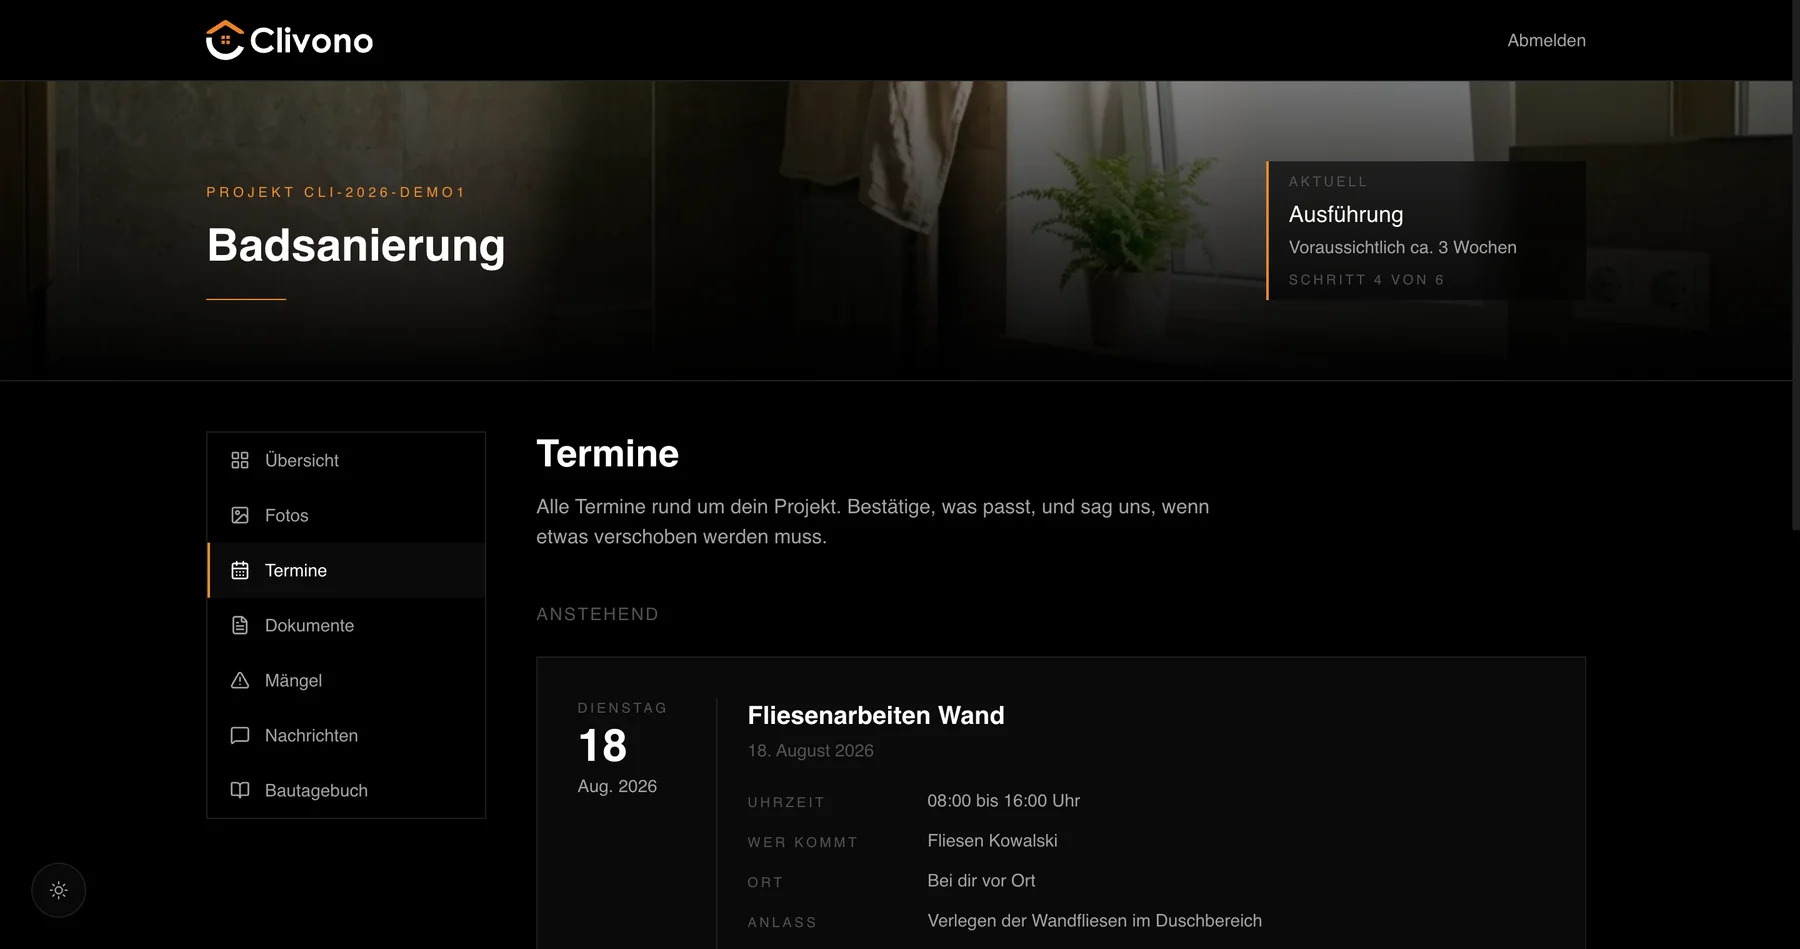Click the Voraussichtlich ca. 3 Wochen text

click(x=1402, y=247)
